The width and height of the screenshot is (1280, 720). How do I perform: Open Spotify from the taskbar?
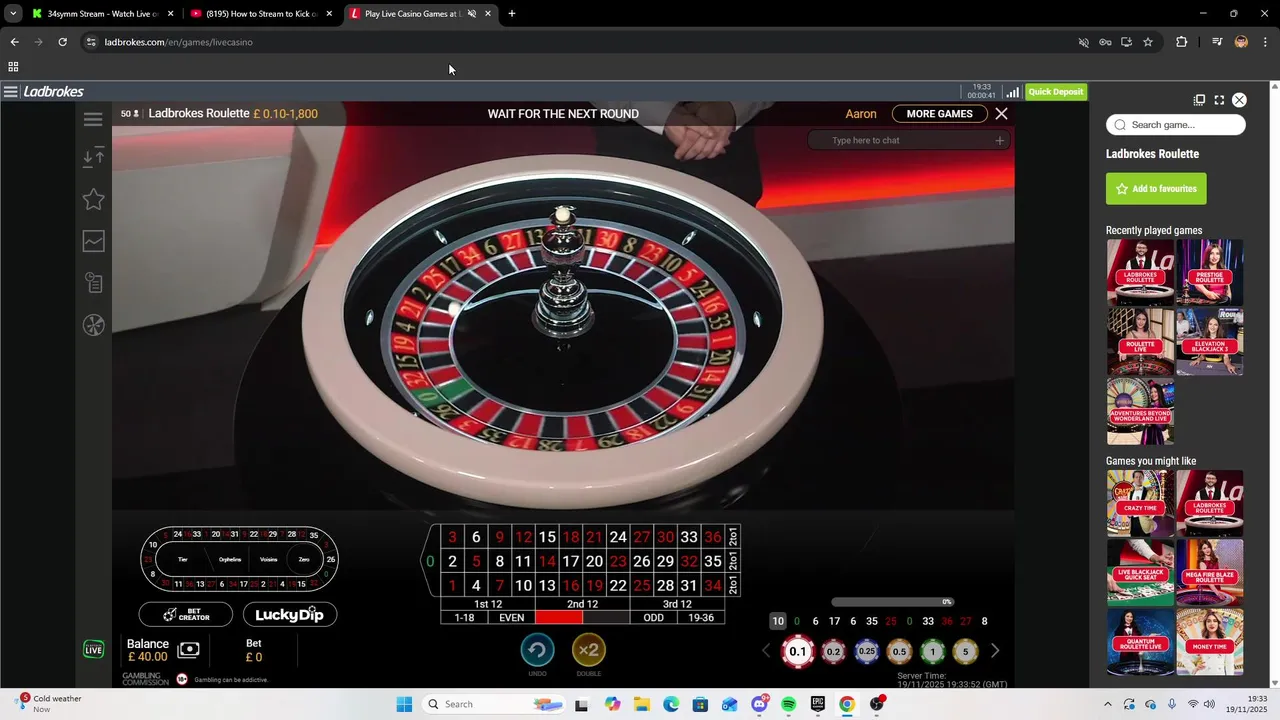click(x=788, y=704)
